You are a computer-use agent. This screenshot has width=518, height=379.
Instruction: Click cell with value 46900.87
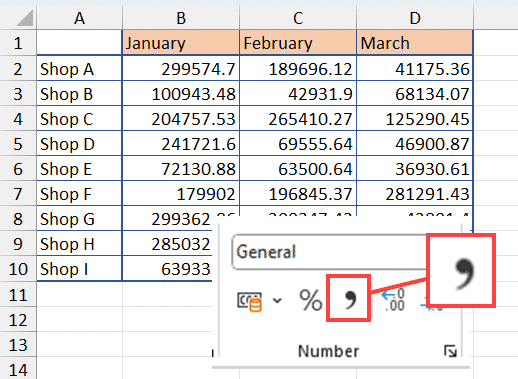(415, 144)
